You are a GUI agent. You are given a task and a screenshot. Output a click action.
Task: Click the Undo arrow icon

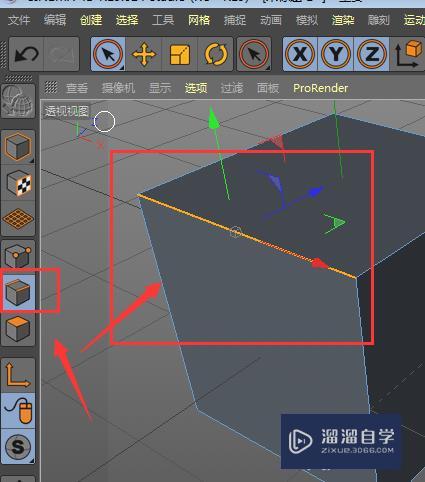[27, 54]
